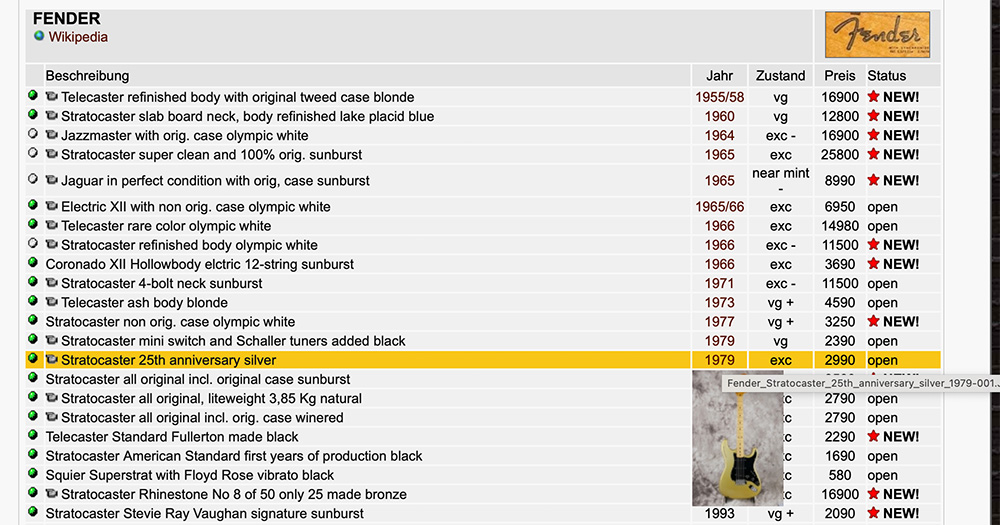
Task: Click green status dot for Coronado XII row
Action: coord(33,263)
